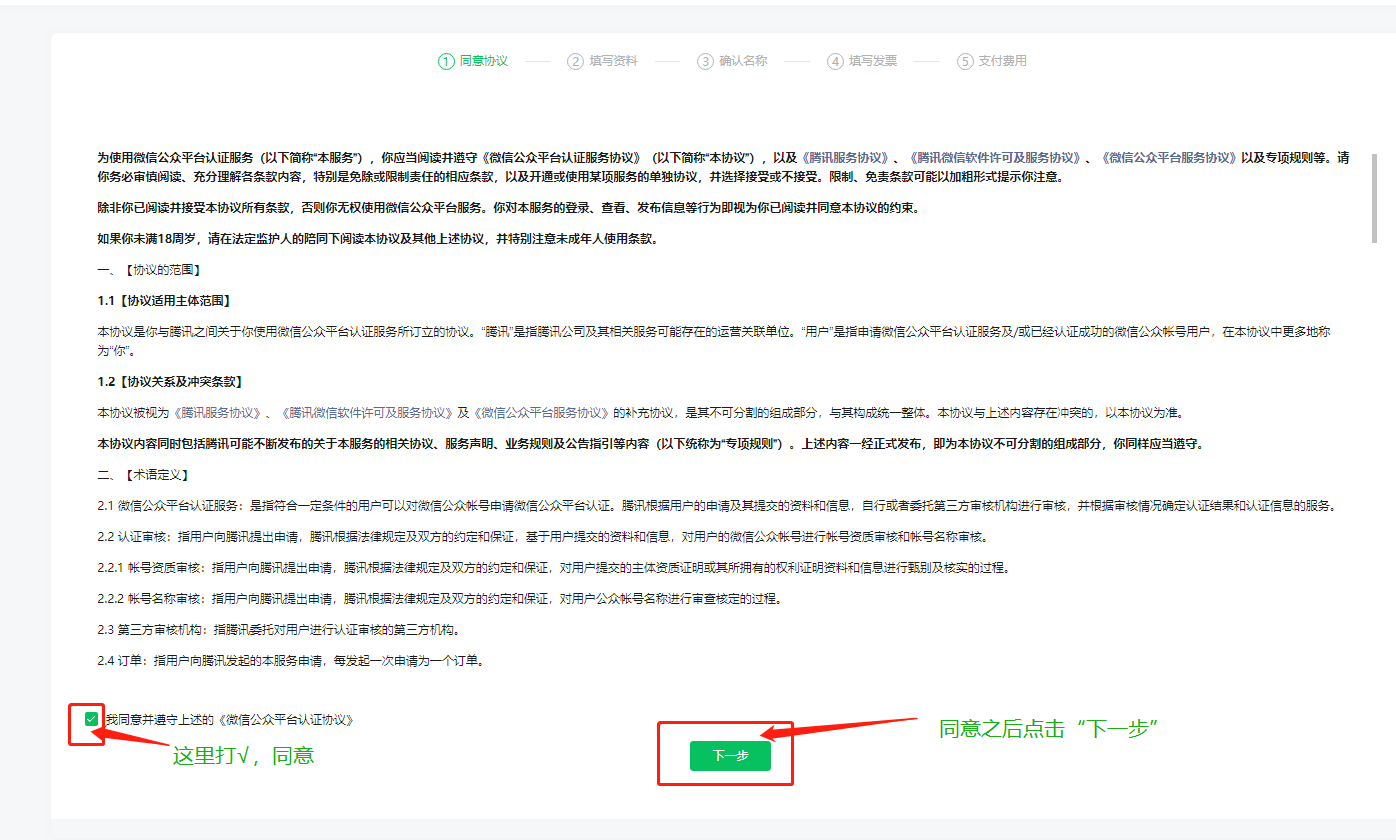Click the paragraph about 未满18周岁
This screenshot has height=840, width=1396.
point(377,239)
